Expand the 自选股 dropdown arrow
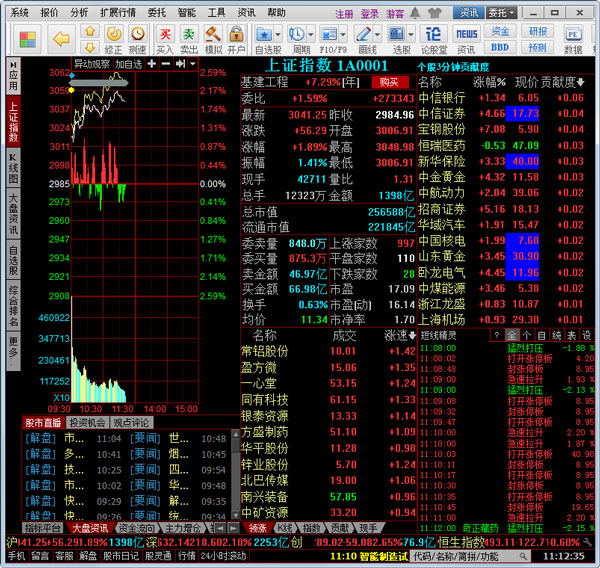 click(278, 34)
